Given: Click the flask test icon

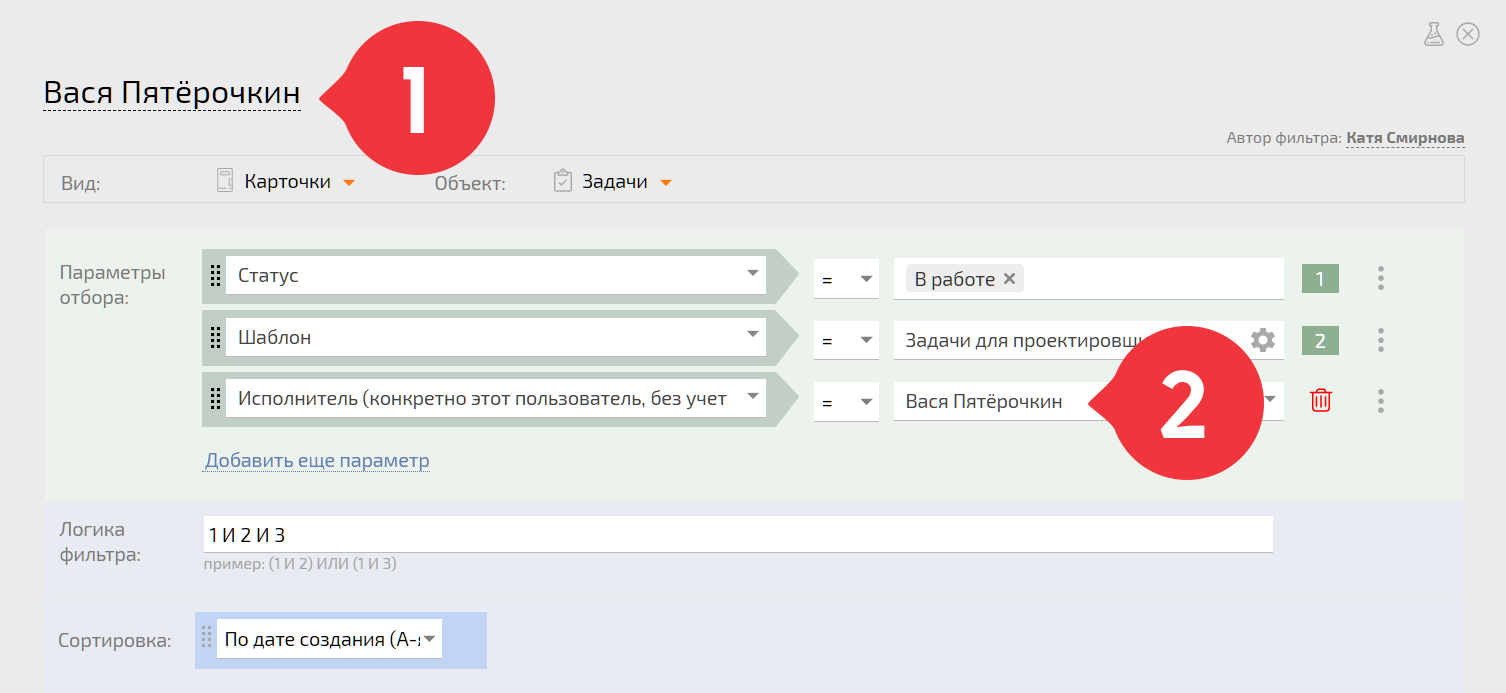Looking at the screenshot, I should (1434, 34).
